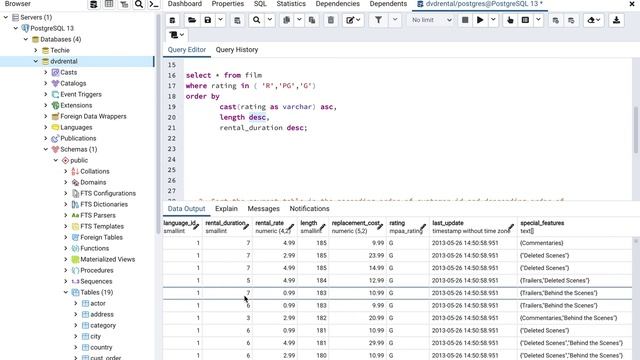Screen dimensions: 640x360
Task: Show the Notifications tab
Action: click(x=309, y=209)
